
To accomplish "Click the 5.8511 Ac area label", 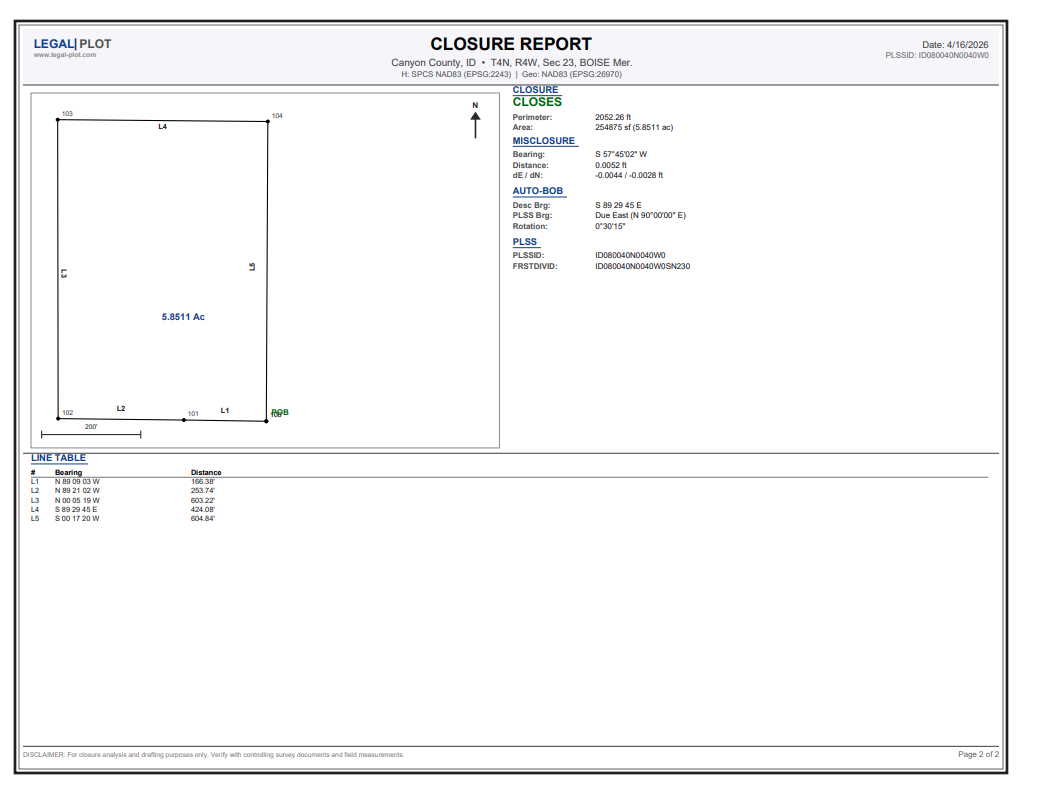I will click(183, 317).
